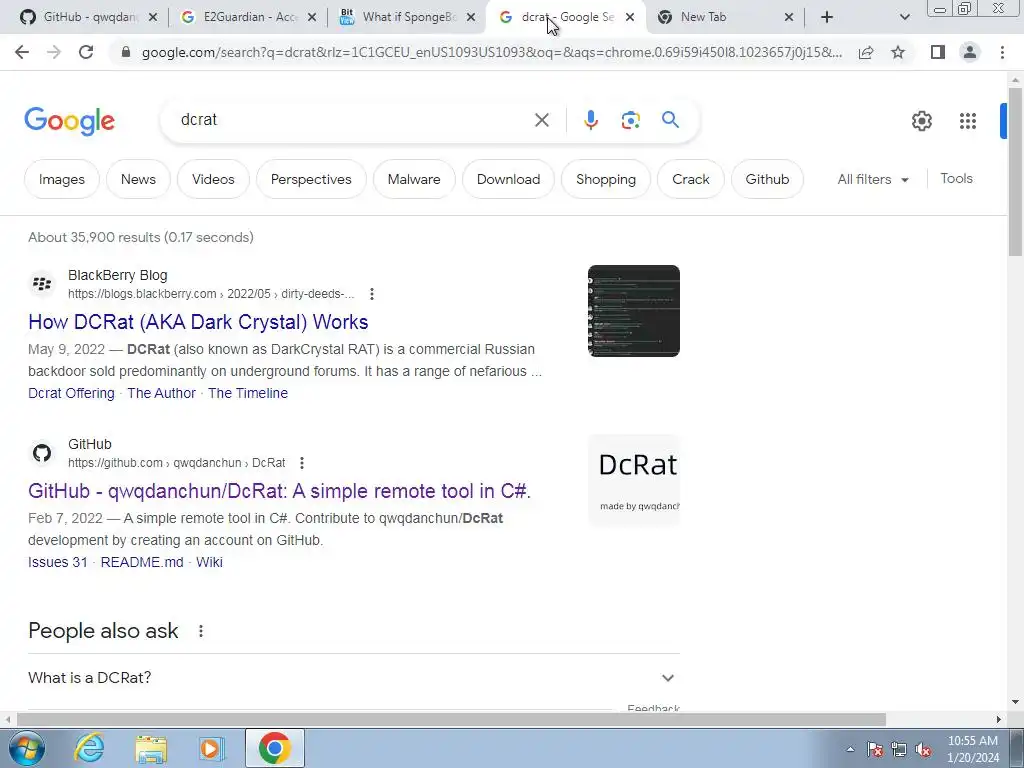Select the Shopping filter chip

point(606,179)
